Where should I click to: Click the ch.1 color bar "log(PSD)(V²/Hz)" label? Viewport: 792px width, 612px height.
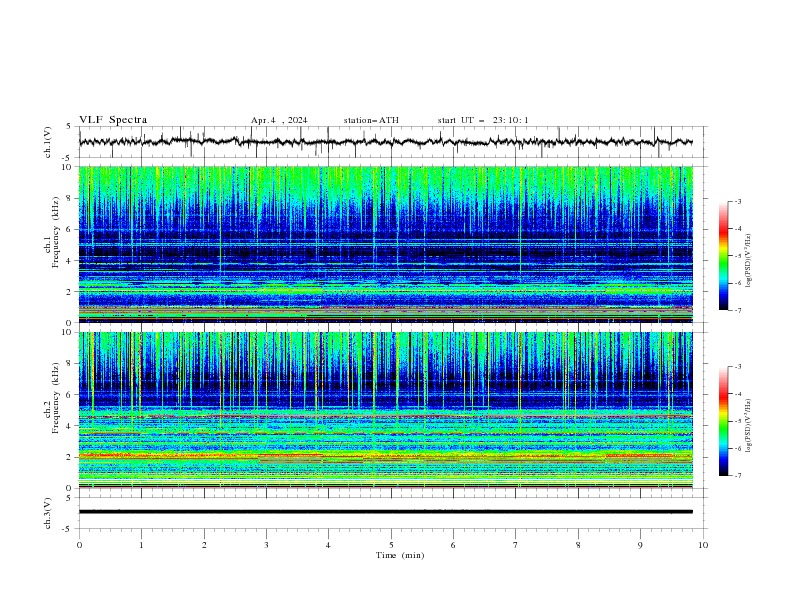pyautogui.click(x=749, y=261)
